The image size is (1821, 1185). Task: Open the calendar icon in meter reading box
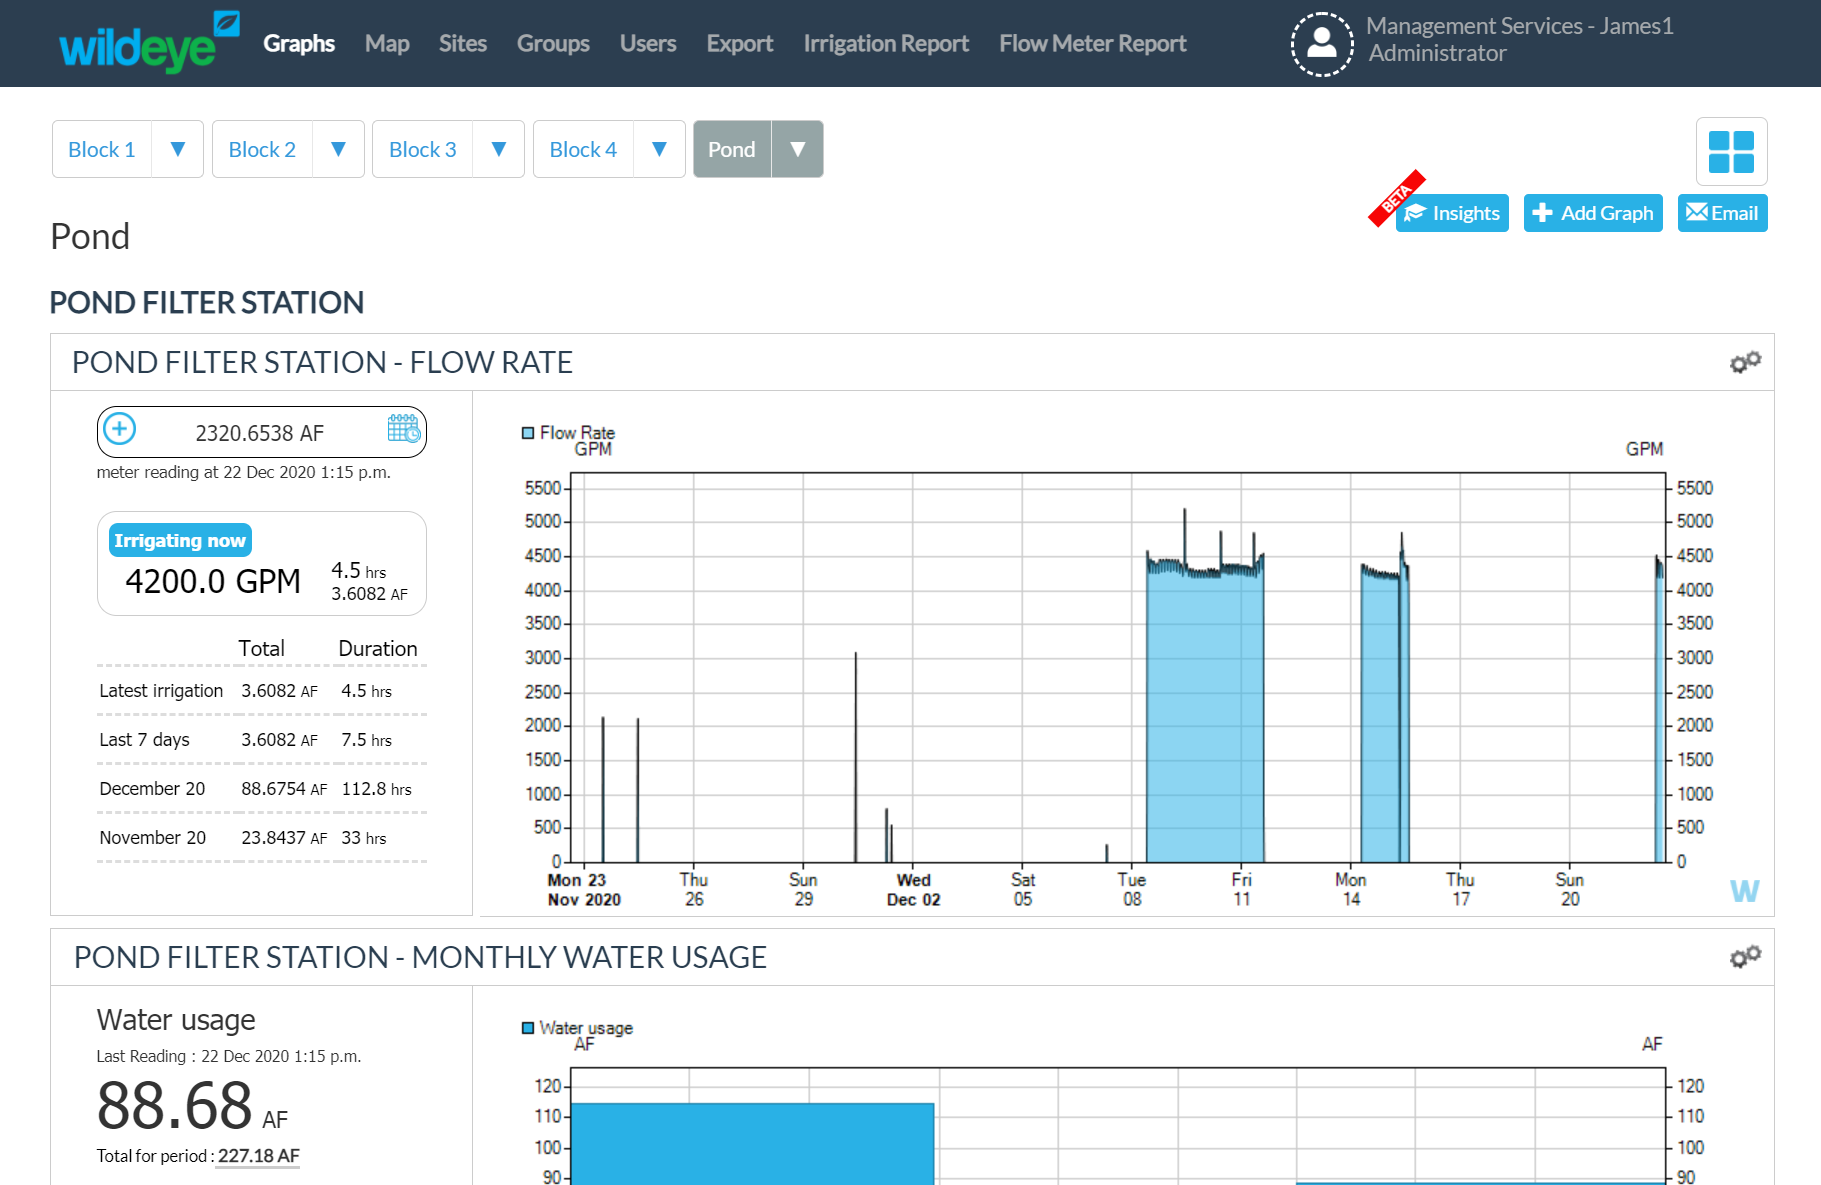(404, 429)
